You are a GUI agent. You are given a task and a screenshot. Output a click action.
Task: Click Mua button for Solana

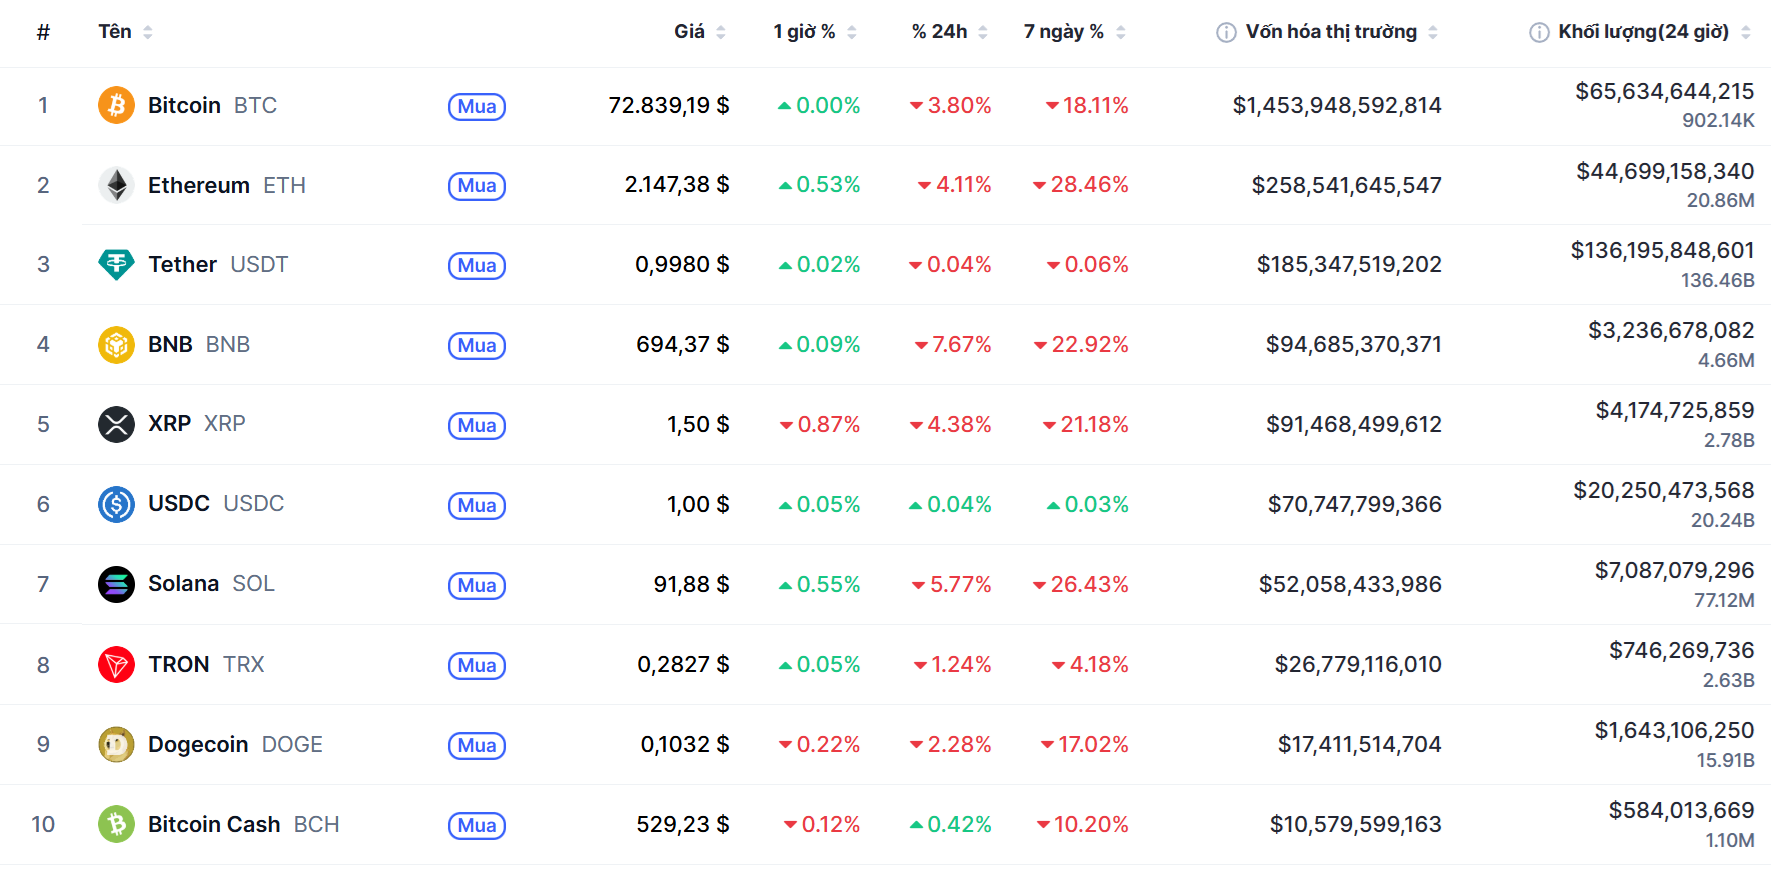point(477,586)
